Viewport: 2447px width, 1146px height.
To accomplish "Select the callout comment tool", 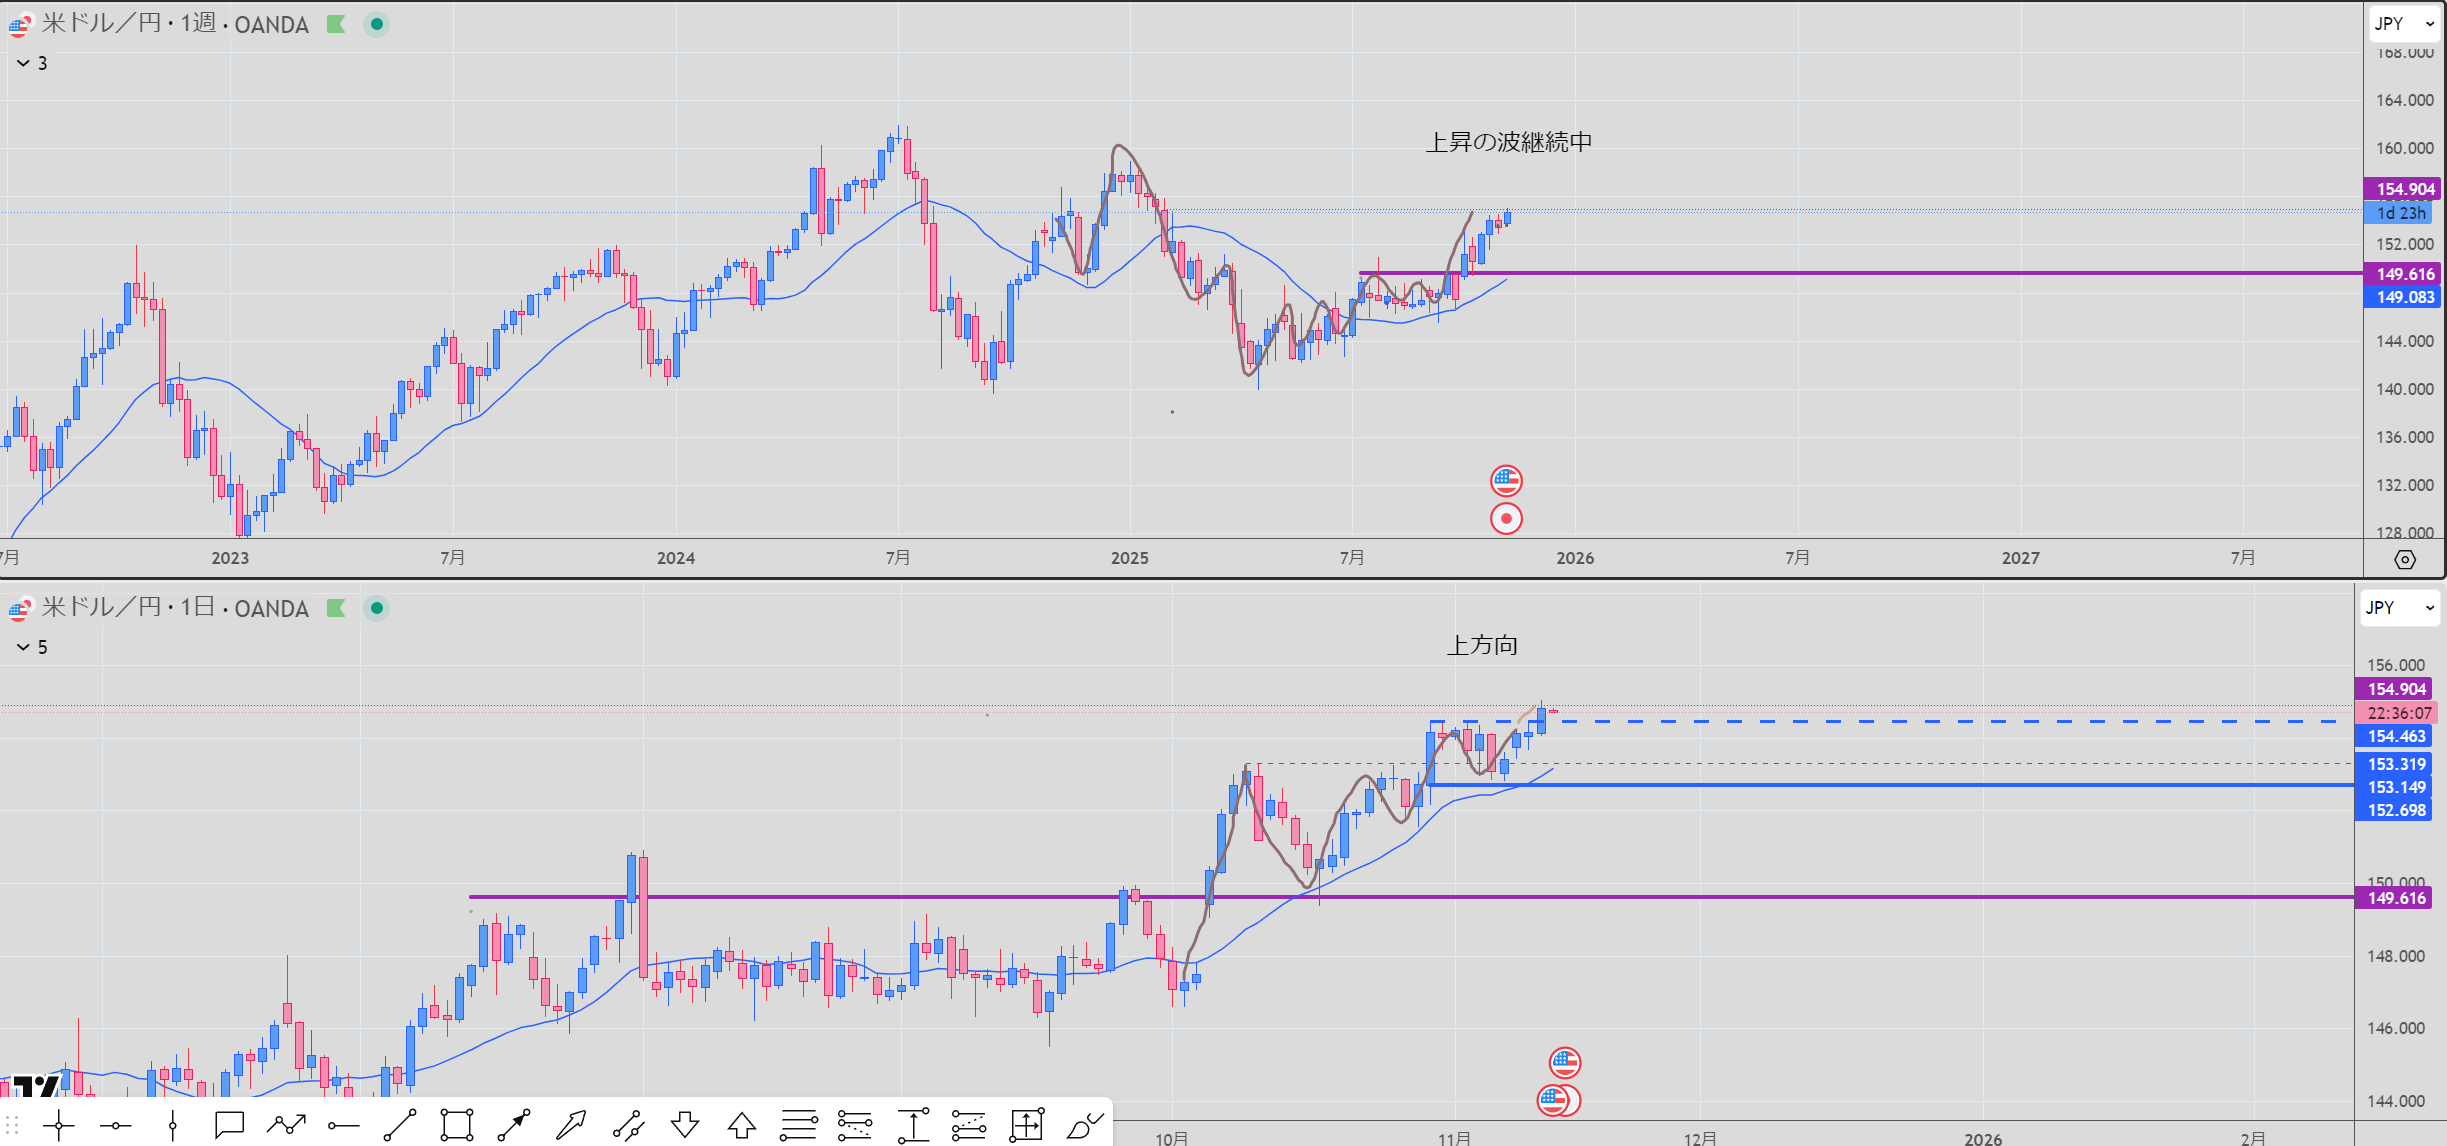I will coord(229,1126).
